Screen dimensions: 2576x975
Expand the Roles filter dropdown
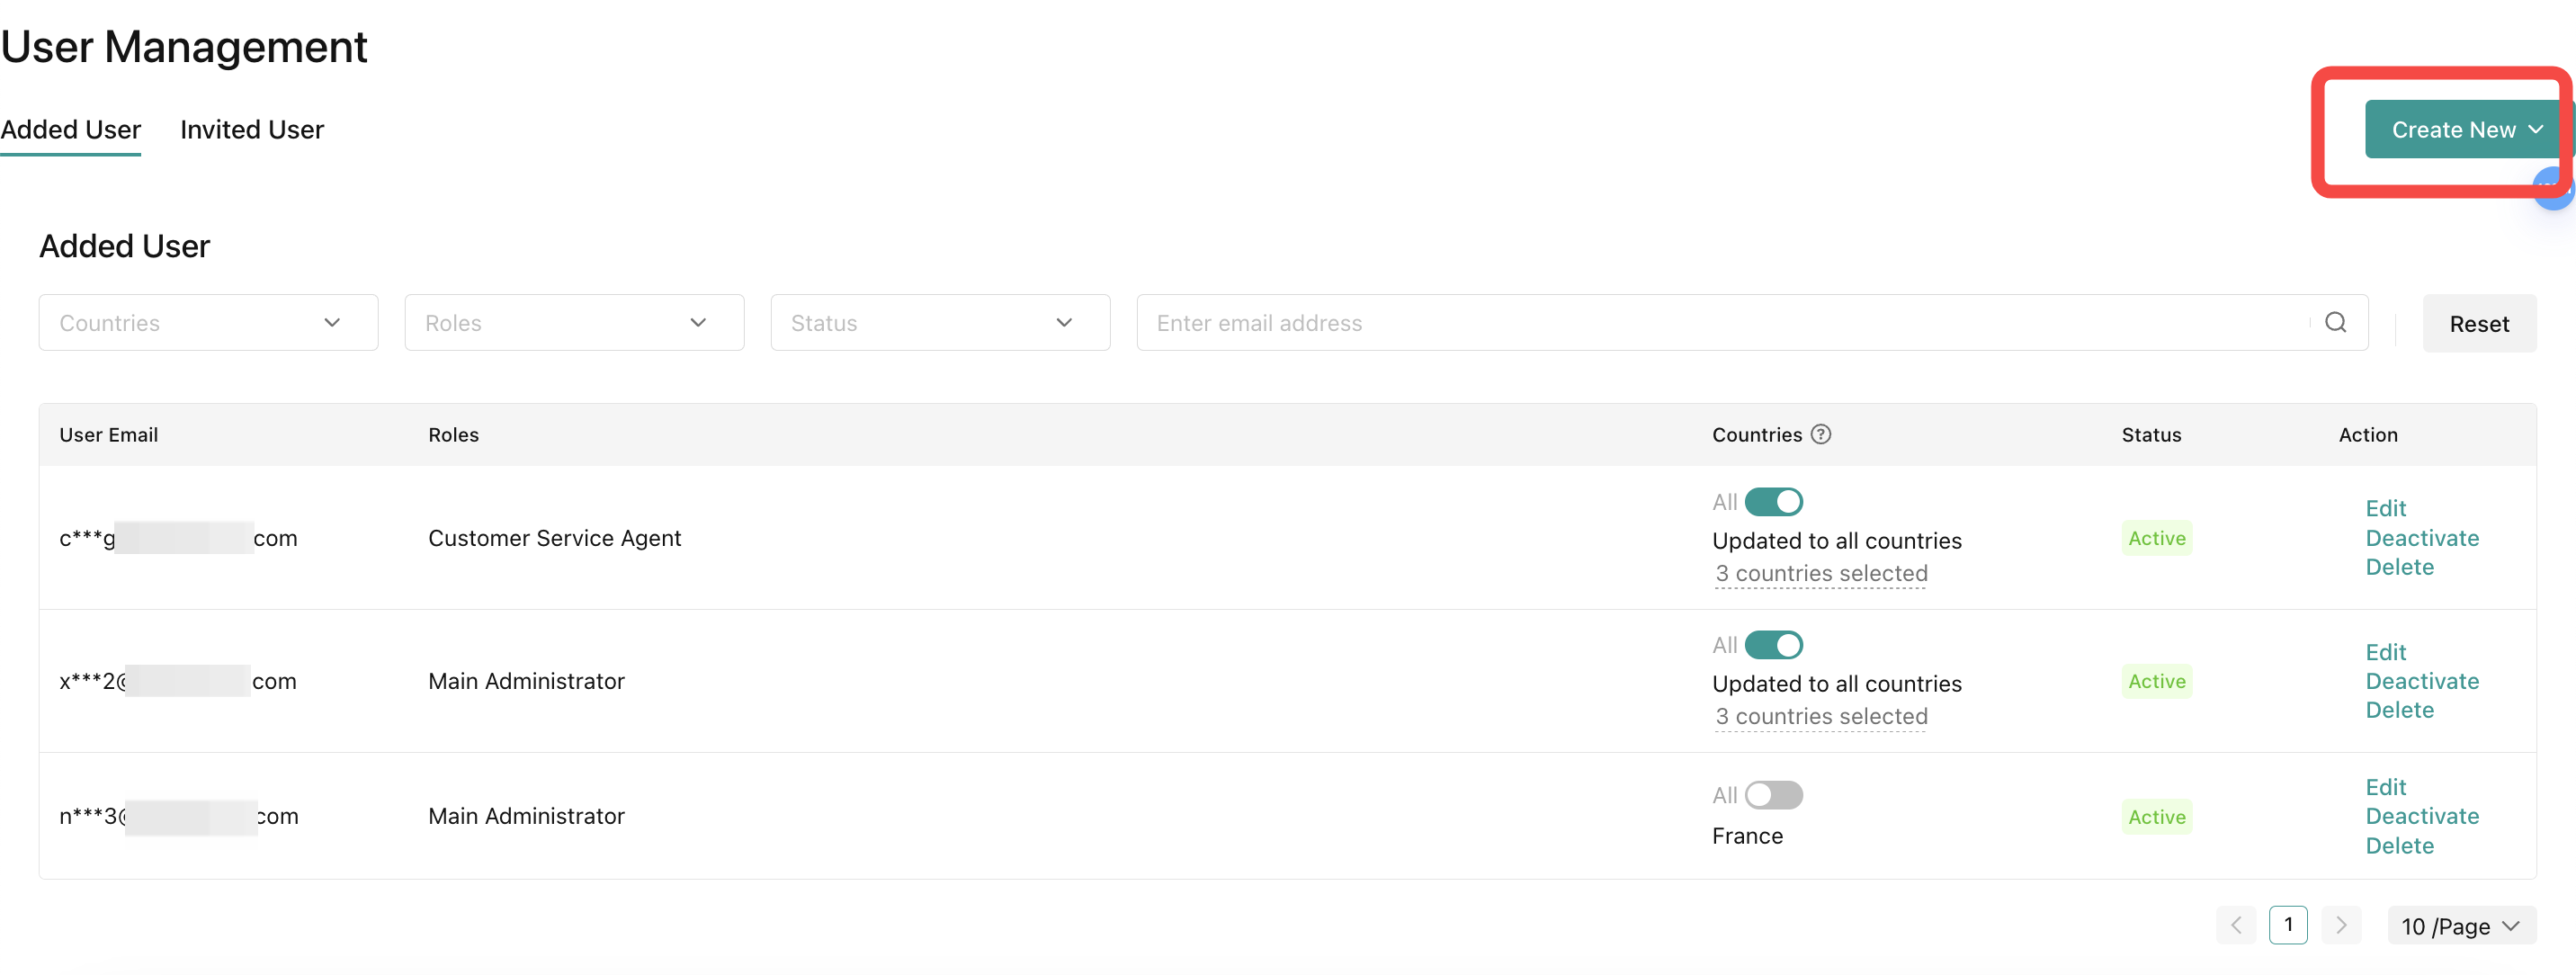point(574,322)
